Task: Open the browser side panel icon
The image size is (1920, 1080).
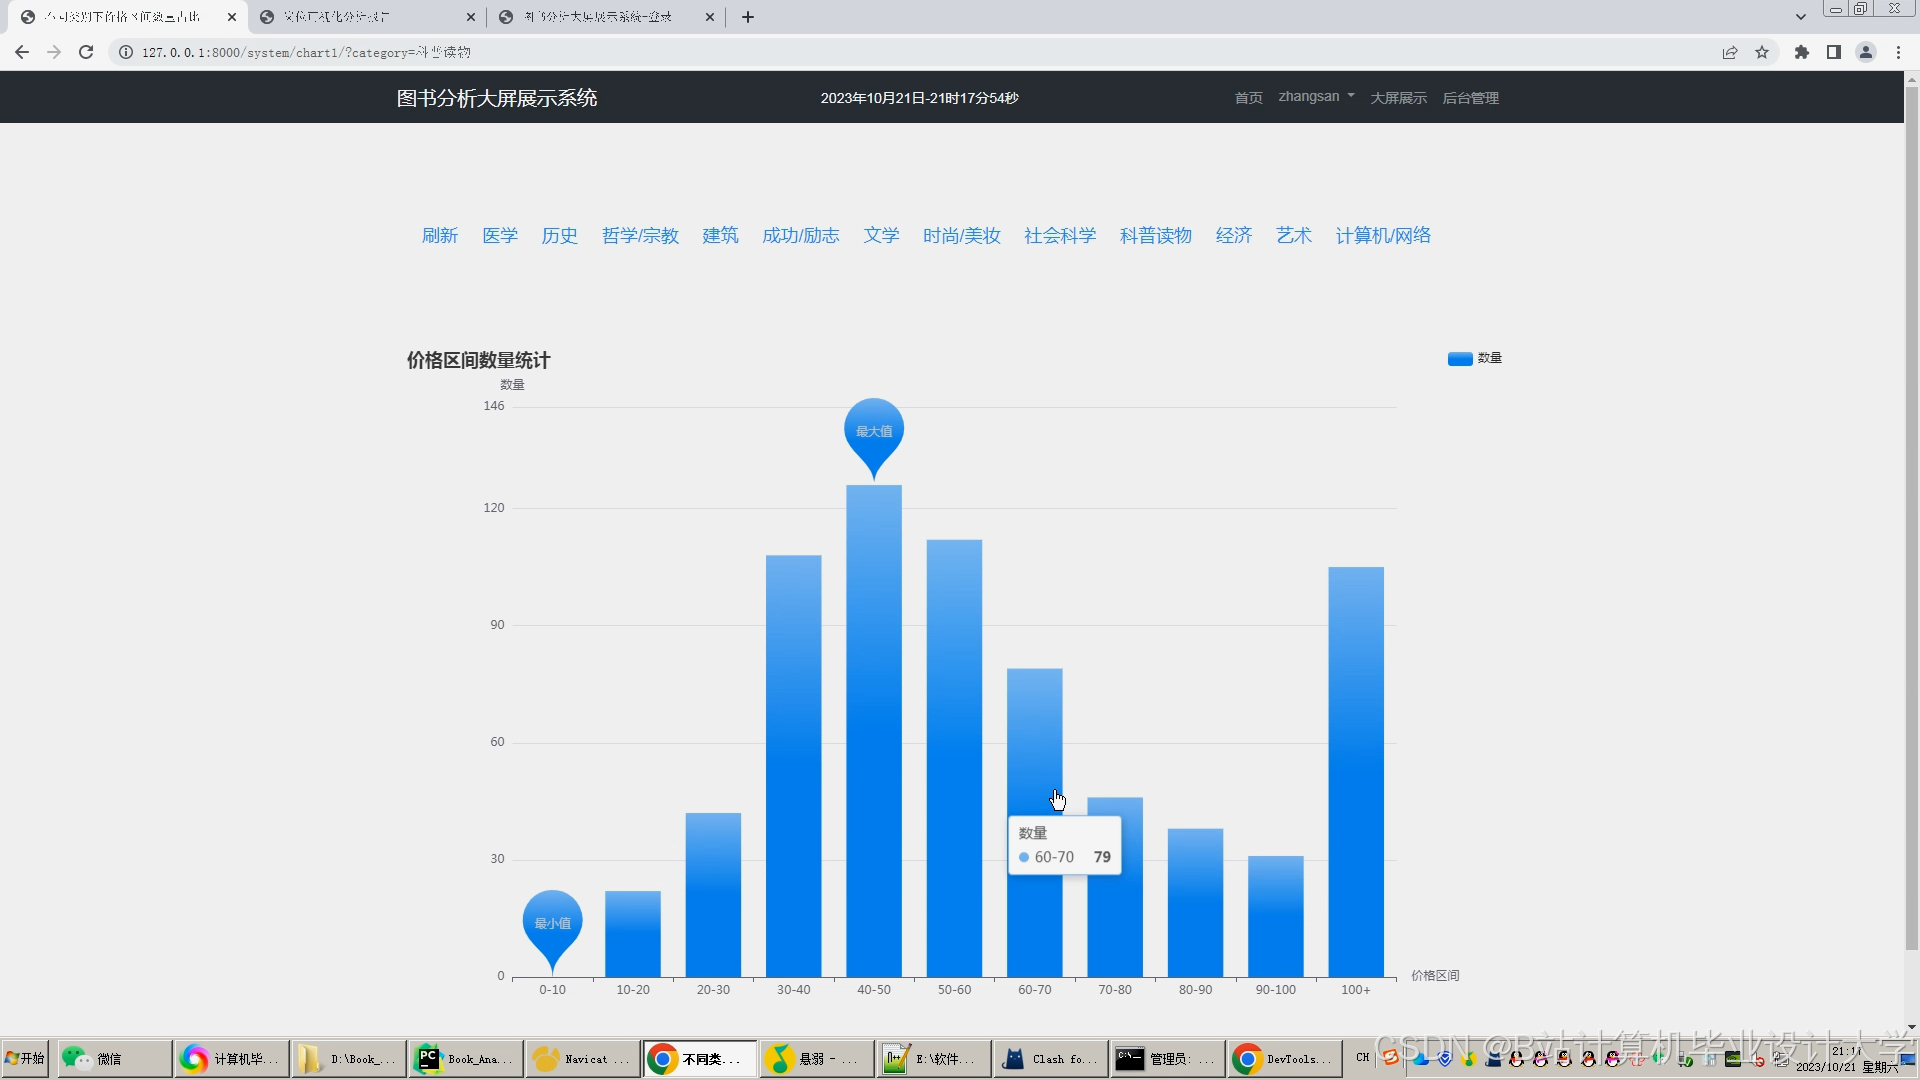Action: 1834,52
